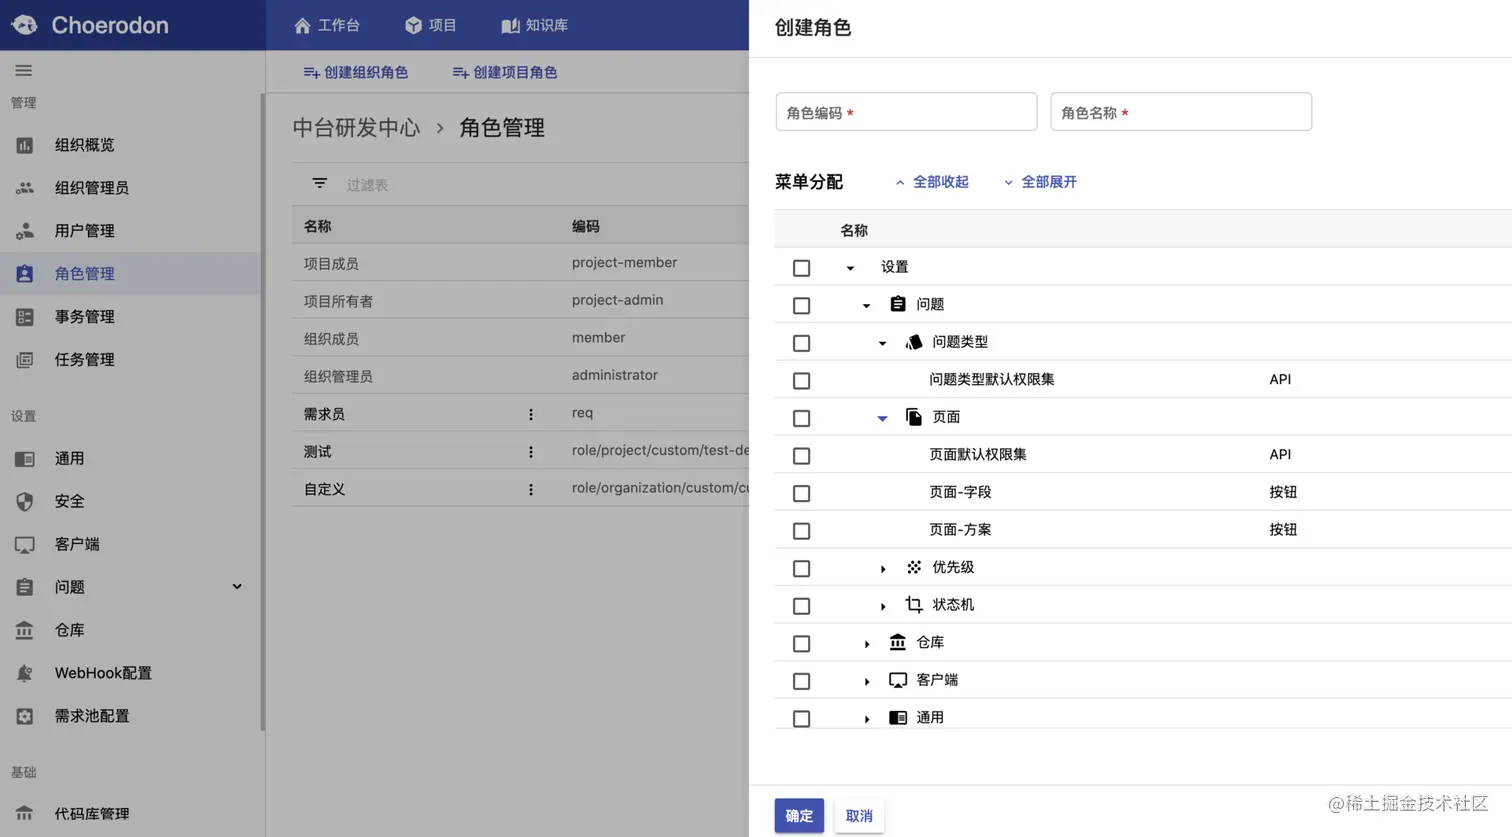This screenshot has width=1512, height=837.
Task: Select 事务管理 in the sidebar menu
Action: pyautogui.click(x=130, y=316)
